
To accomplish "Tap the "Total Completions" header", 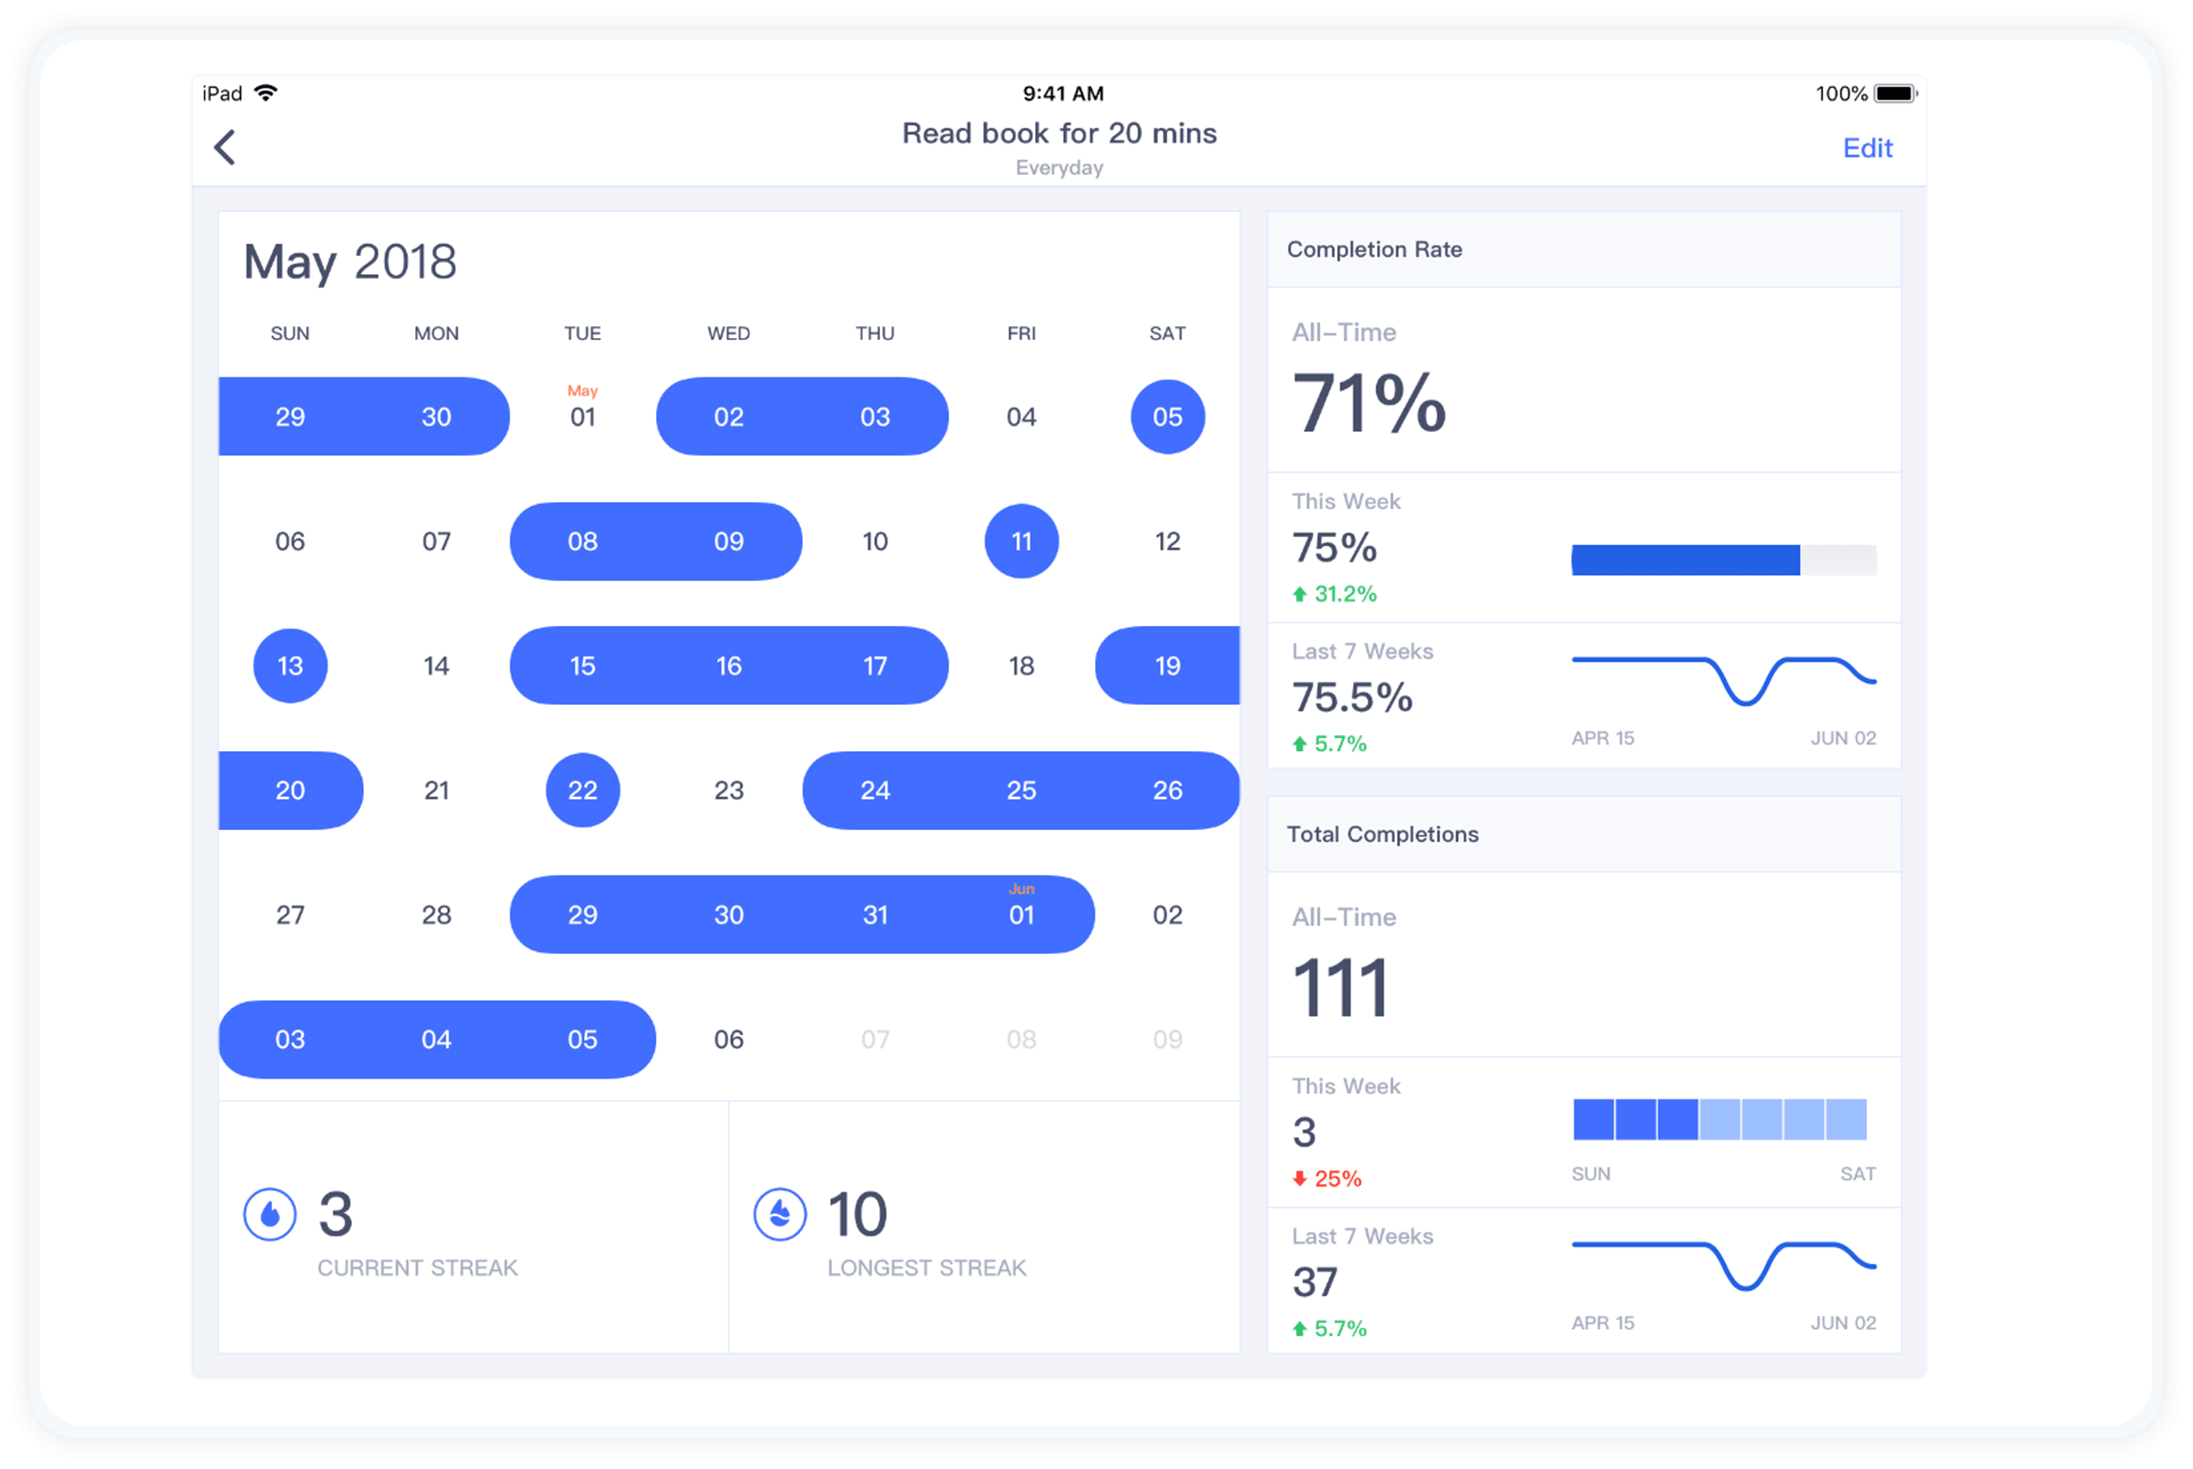I will 1382,834.
